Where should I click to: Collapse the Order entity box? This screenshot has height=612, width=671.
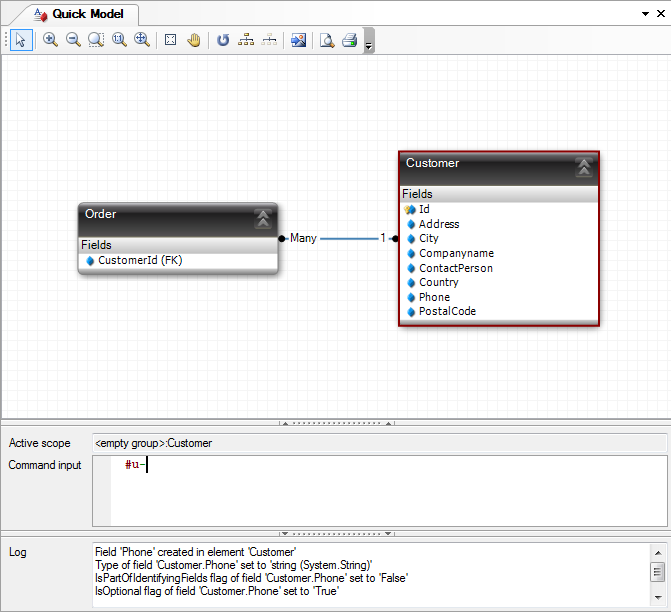point(263,218)
